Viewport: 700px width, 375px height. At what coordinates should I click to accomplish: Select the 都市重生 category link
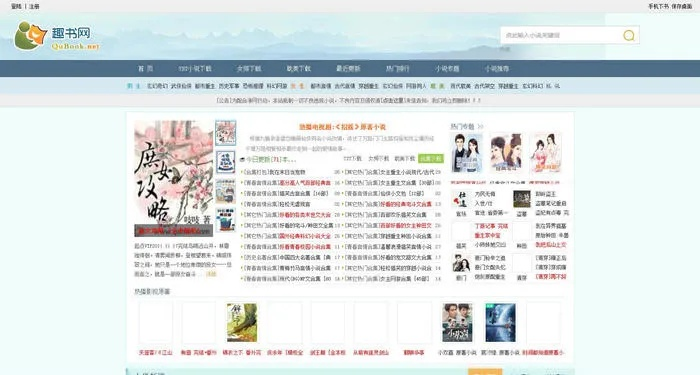(205, 86)
